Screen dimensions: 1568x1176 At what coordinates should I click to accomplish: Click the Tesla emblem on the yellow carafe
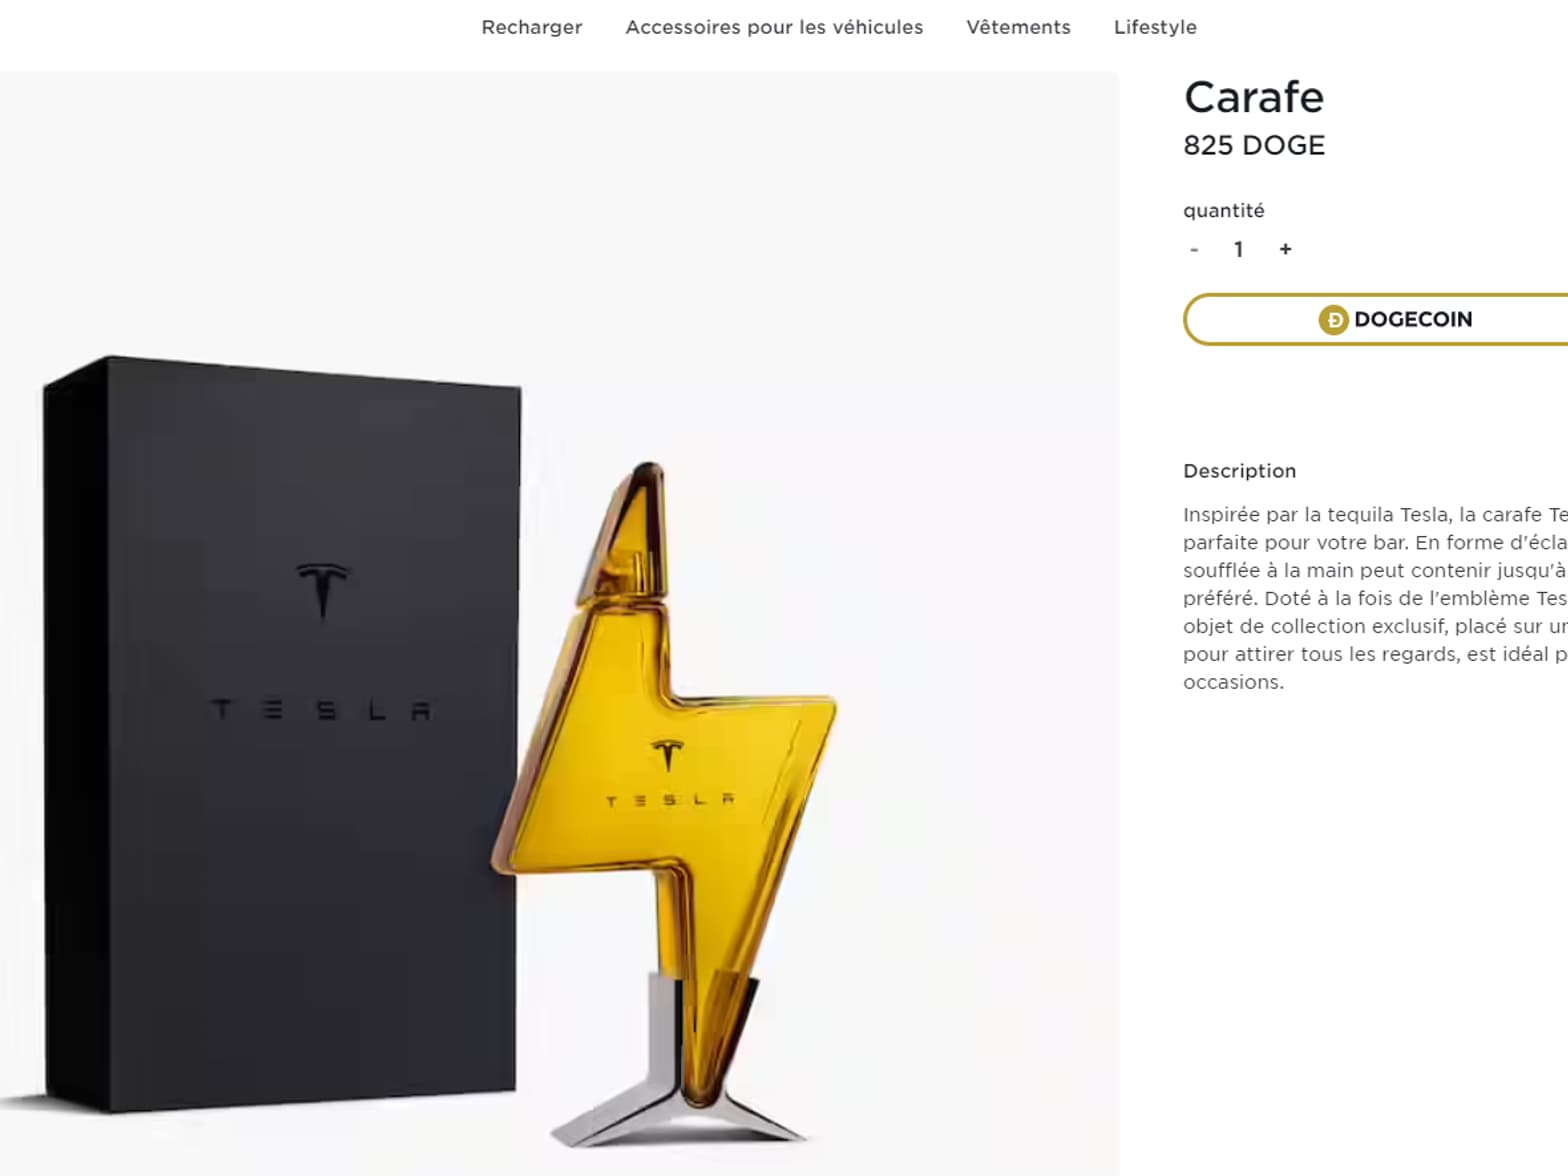click(667, 755)
